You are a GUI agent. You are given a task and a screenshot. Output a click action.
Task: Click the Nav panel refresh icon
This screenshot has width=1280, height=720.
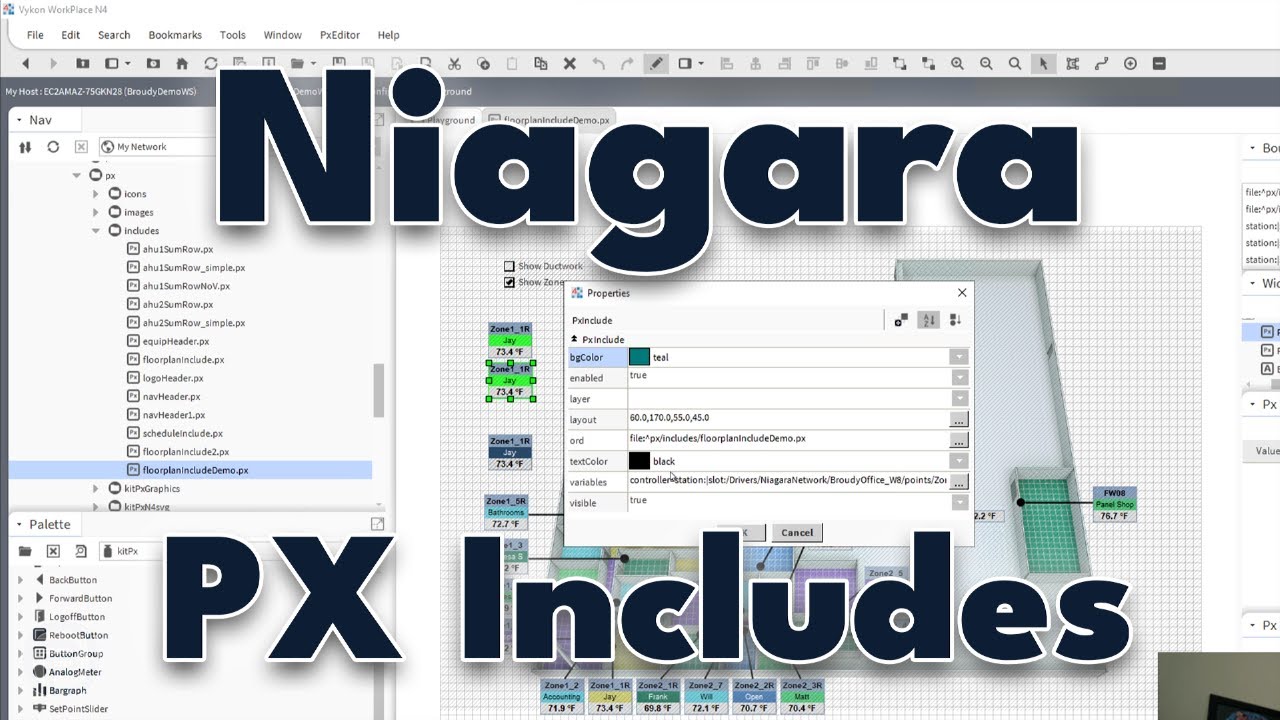click(53, 147)
